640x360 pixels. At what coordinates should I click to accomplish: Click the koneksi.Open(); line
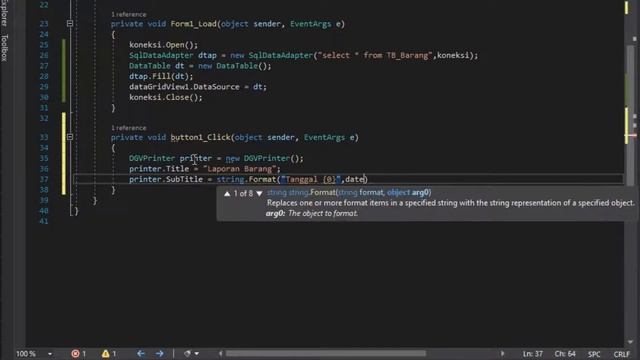(x=163, y=45)
